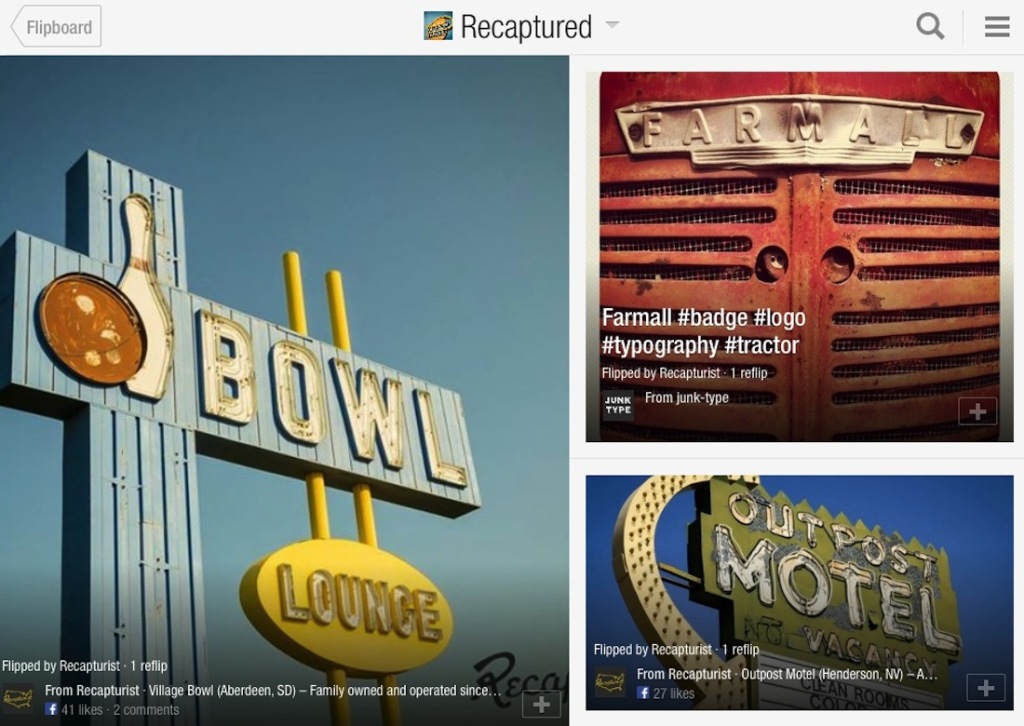
Task: Click Facebook icon beside 41 likes
Action: pyautogui.click(x=51, y=709)
